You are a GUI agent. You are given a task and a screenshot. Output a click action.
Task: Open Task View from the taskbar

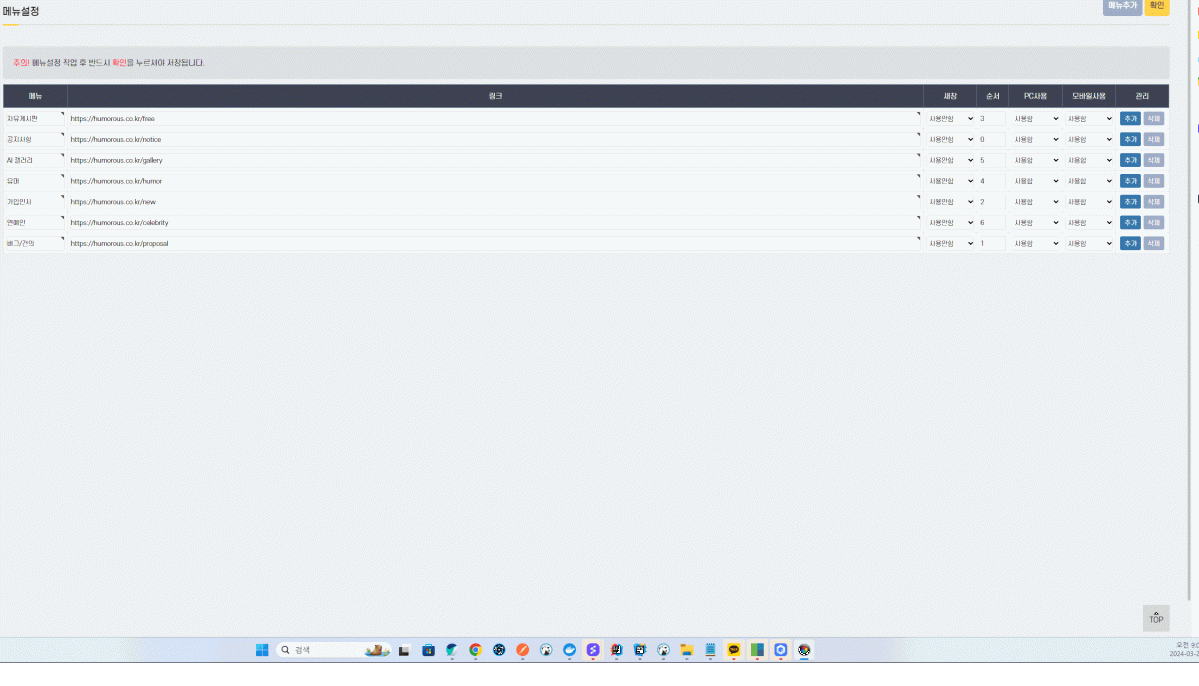click(x=404, y=650)
